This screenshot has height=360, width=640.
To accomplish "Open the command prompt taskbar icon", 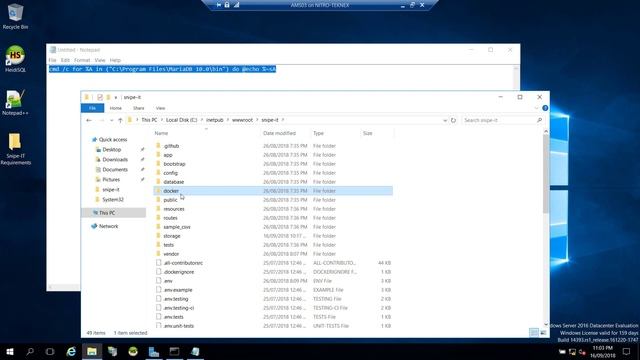I will click(x=174, y=351).
